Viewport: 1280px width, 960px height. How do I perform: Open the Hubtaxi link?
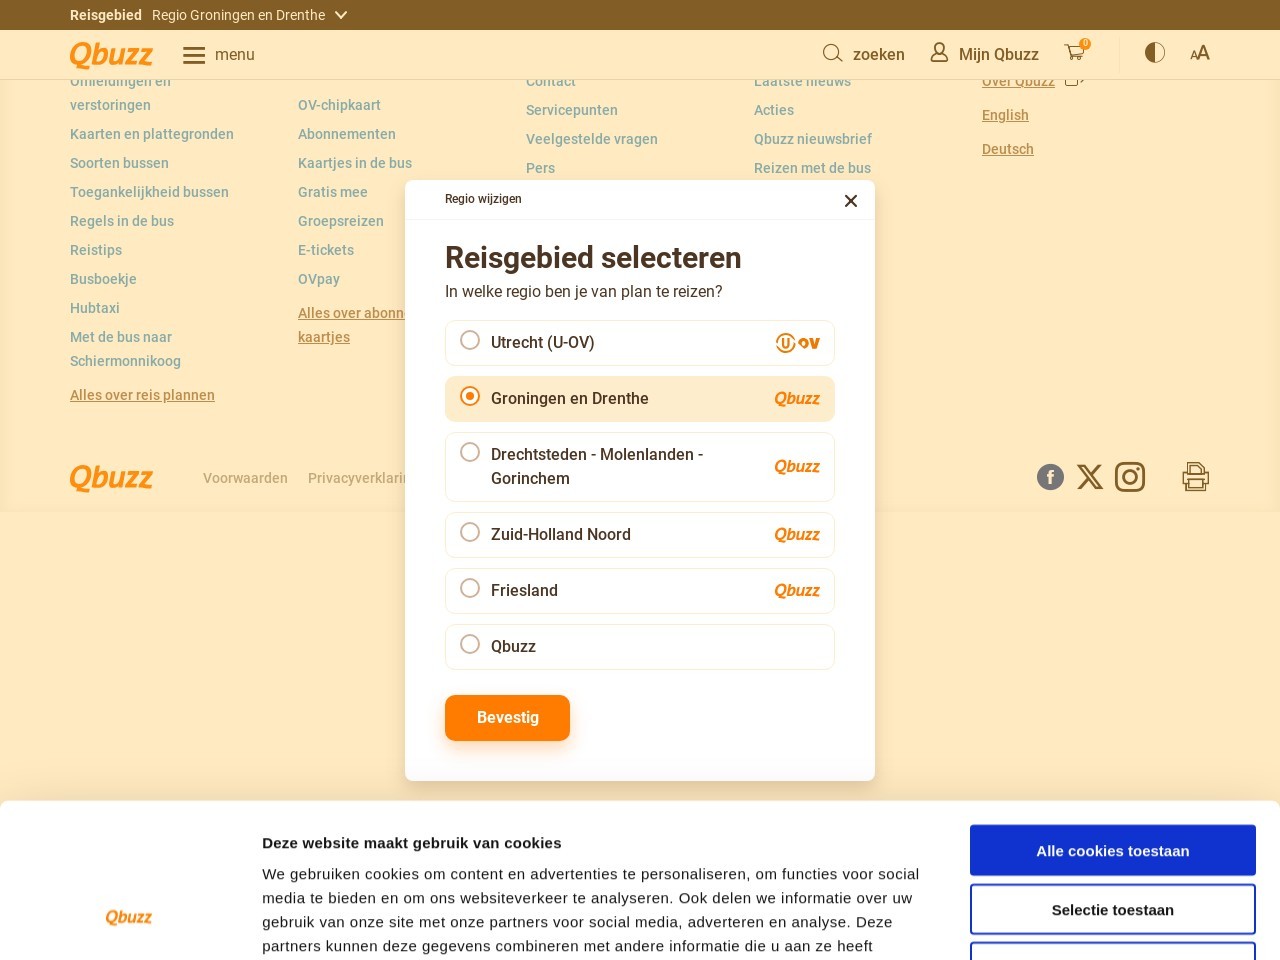[95, 308]
